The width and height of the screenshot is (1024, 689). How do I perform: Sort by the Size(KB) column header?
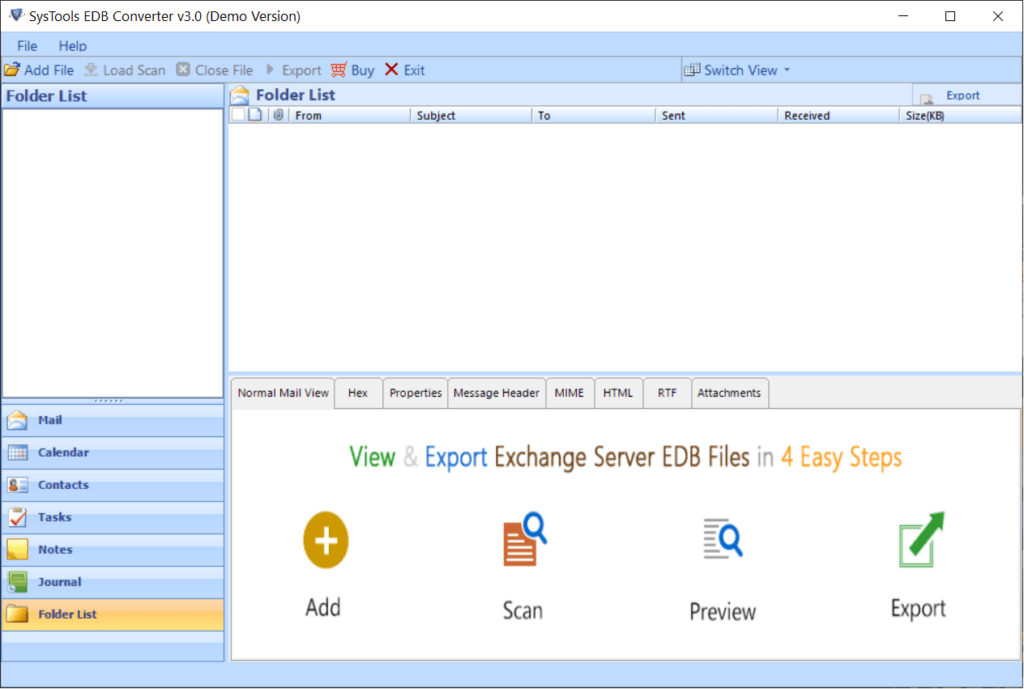click(x=961, y=116)
